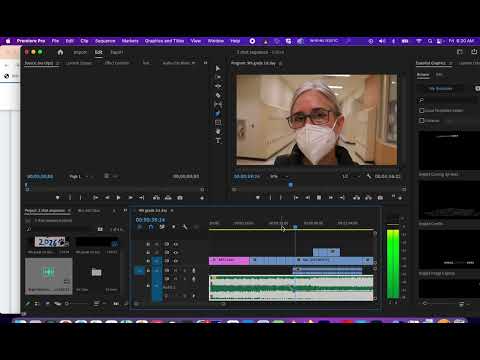This screenshot has height=360, width=480.
Task: Expand Project panel overflow chevrons
Action: (x=125, y=210)
